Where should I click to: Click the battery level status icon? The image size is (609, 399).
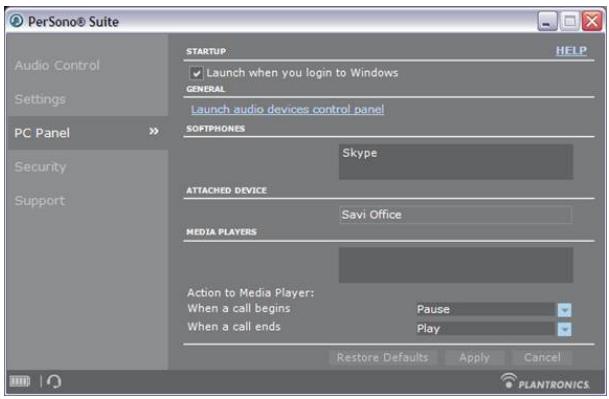click(19, 381)
